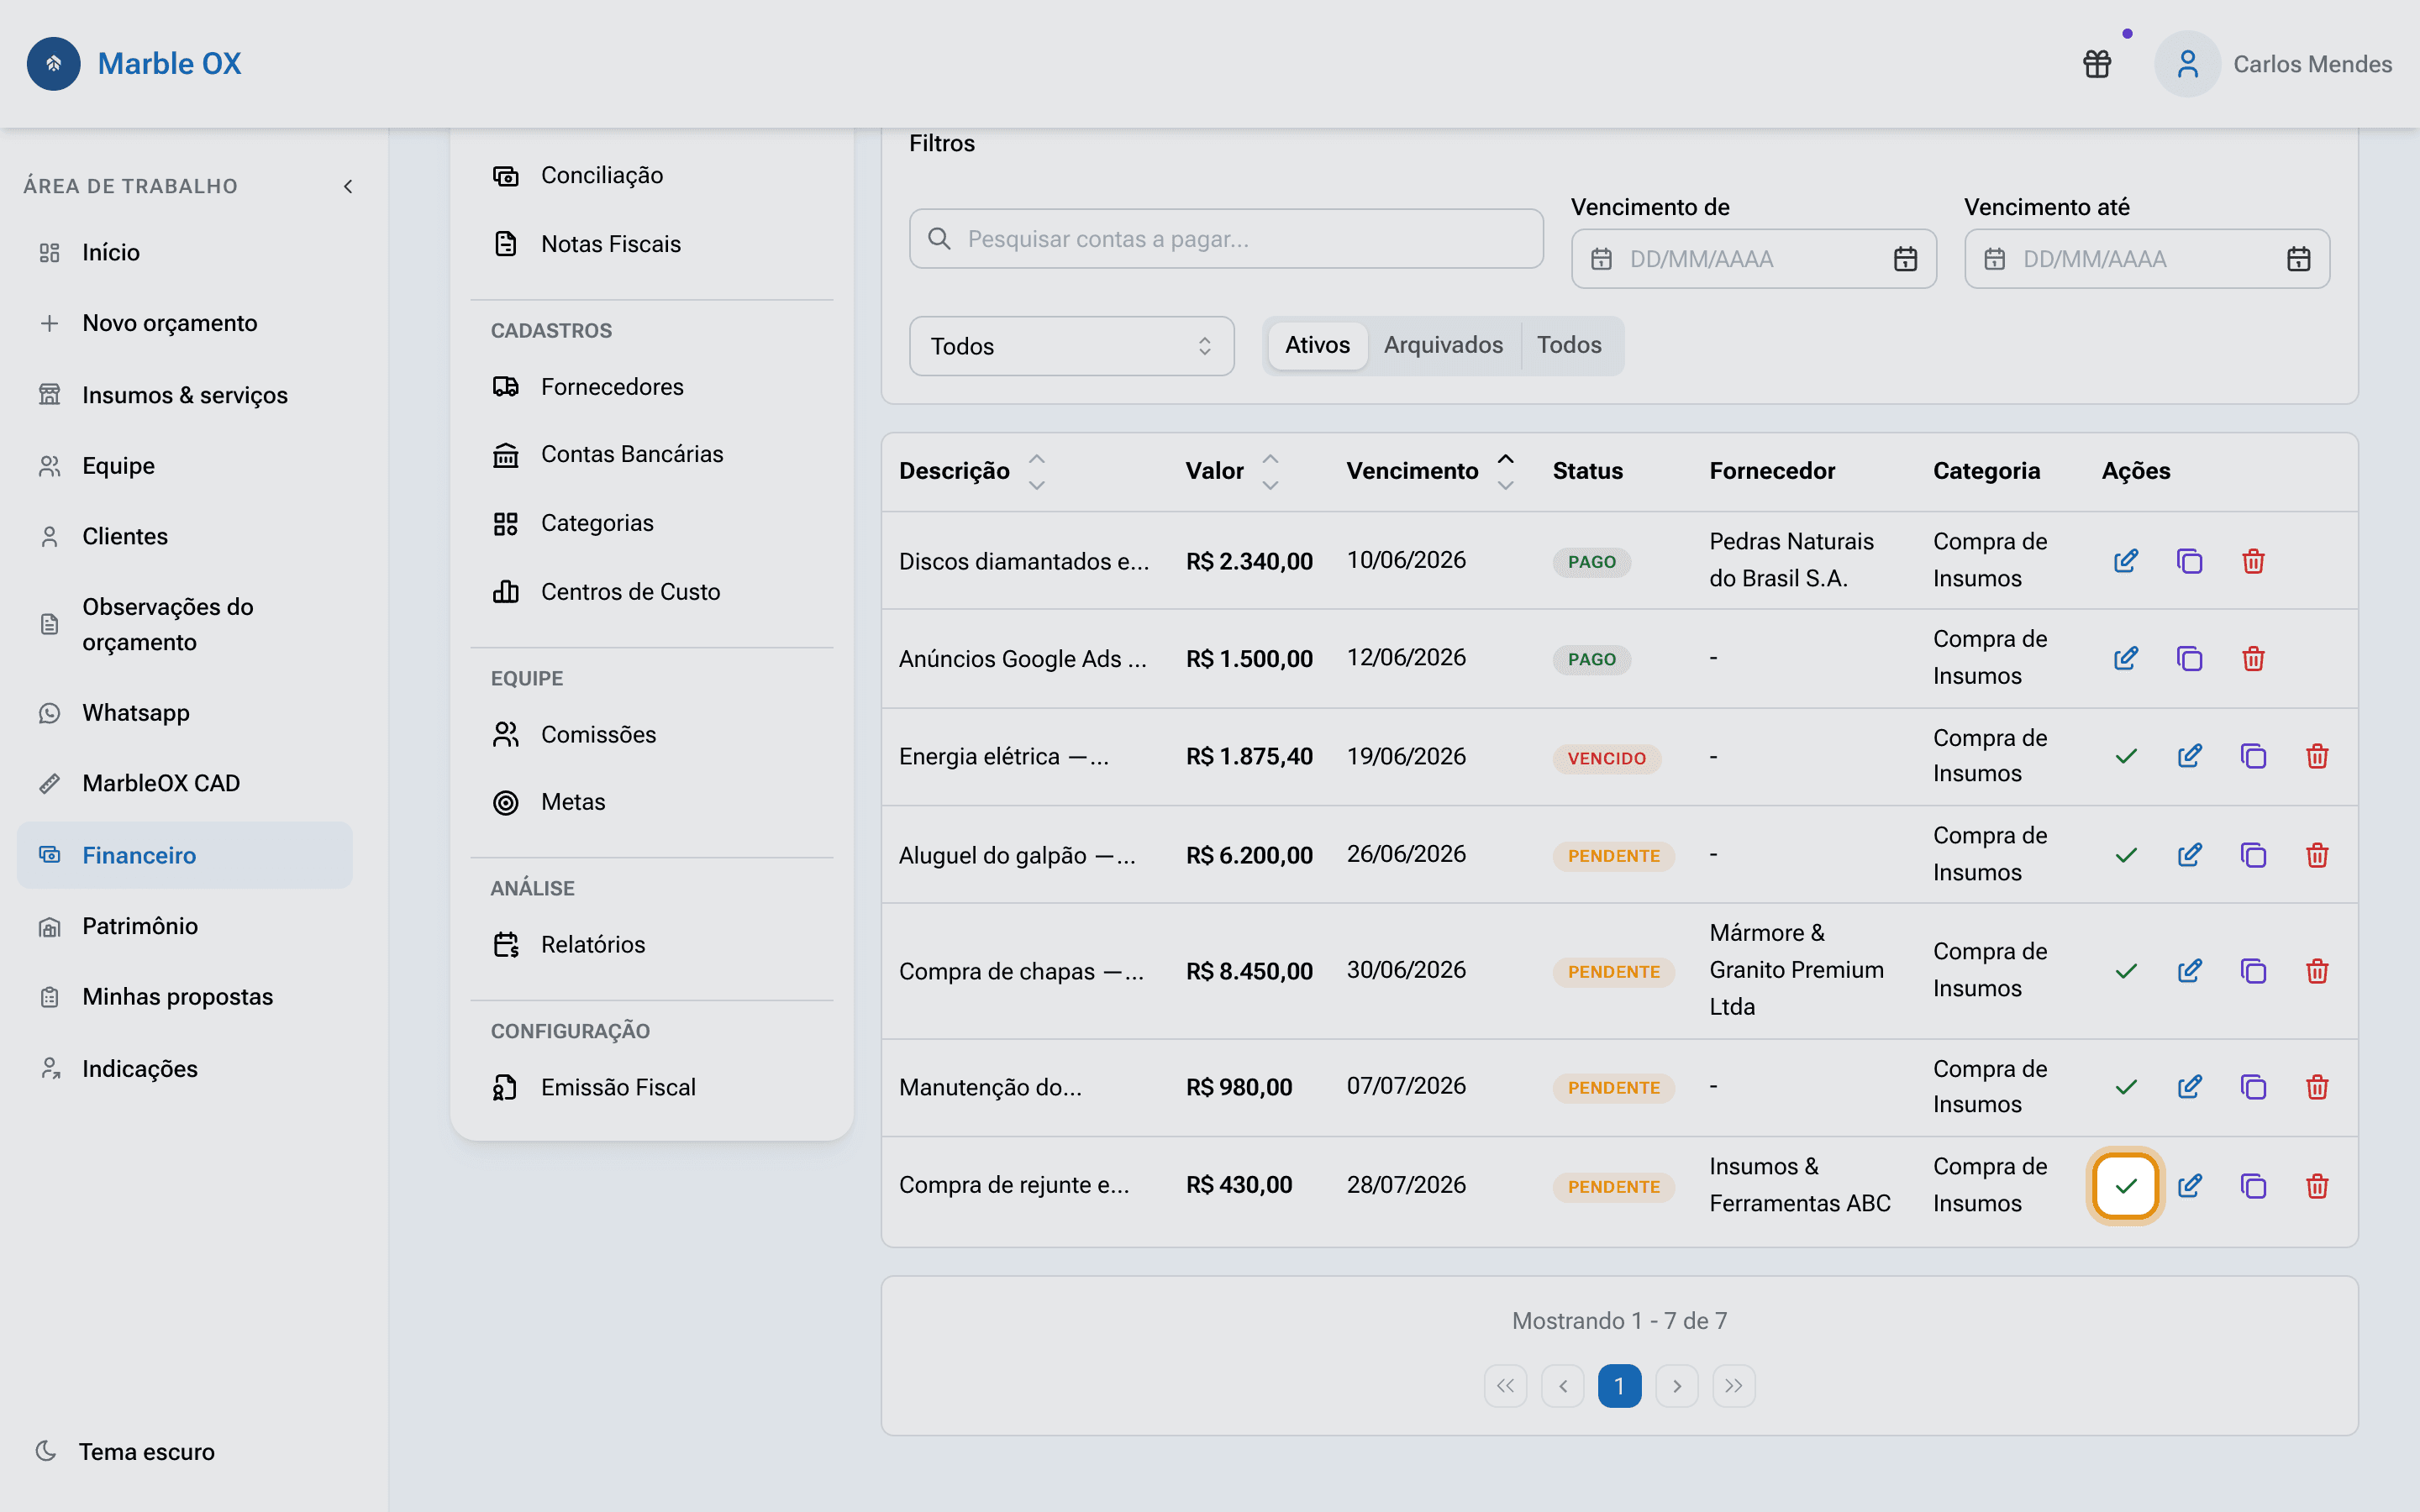Select the Ativos filter tab
The width and height of the screenshot is (2420, 1512).
click(x=1317, y=345)
